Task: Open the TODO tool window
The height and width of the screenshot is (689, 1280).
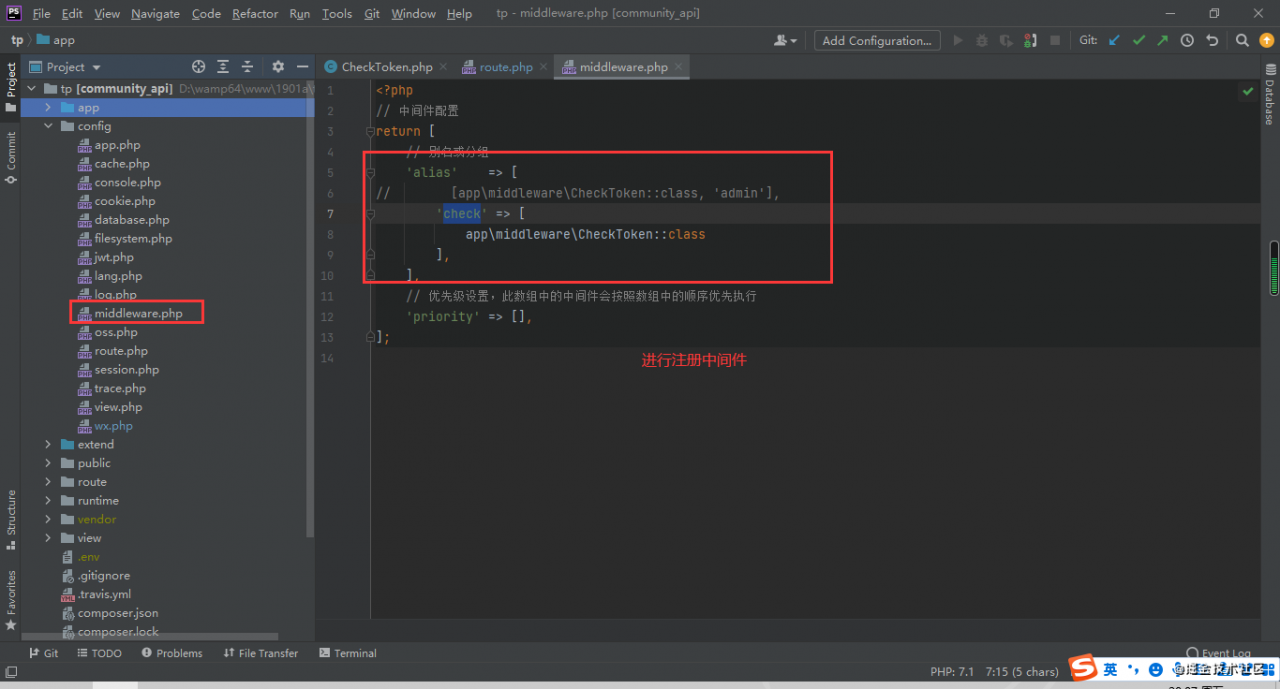Action: 98,653
